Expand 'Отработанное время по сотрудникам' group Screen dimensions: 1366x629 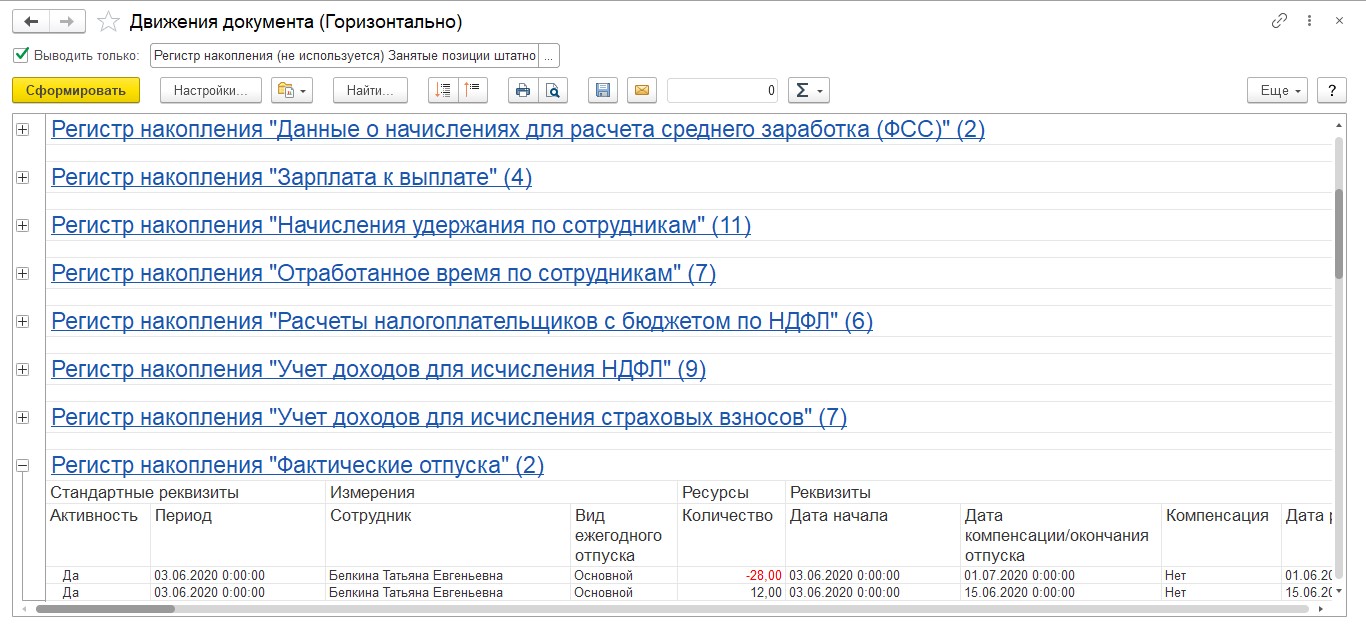(x=22, y=273)
